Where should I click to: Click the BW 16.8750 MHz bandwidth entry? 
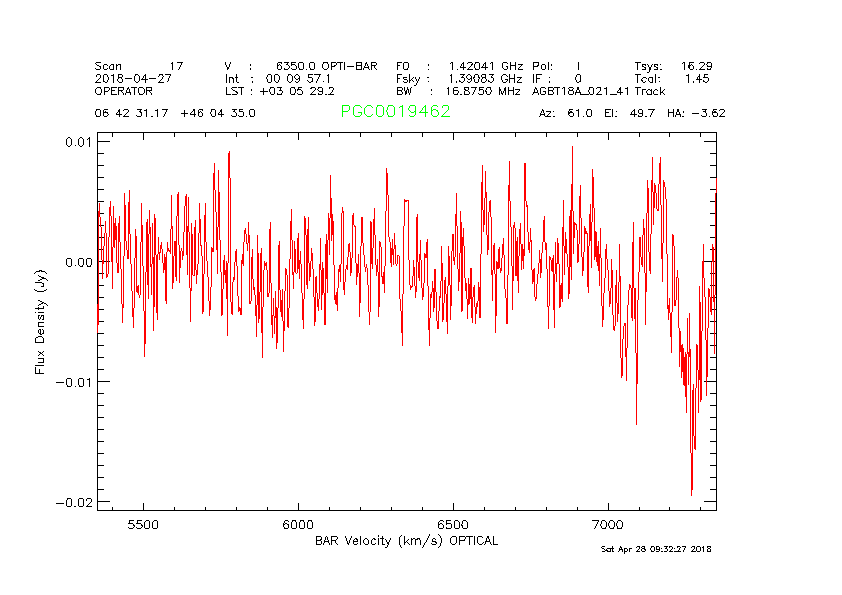458,90
